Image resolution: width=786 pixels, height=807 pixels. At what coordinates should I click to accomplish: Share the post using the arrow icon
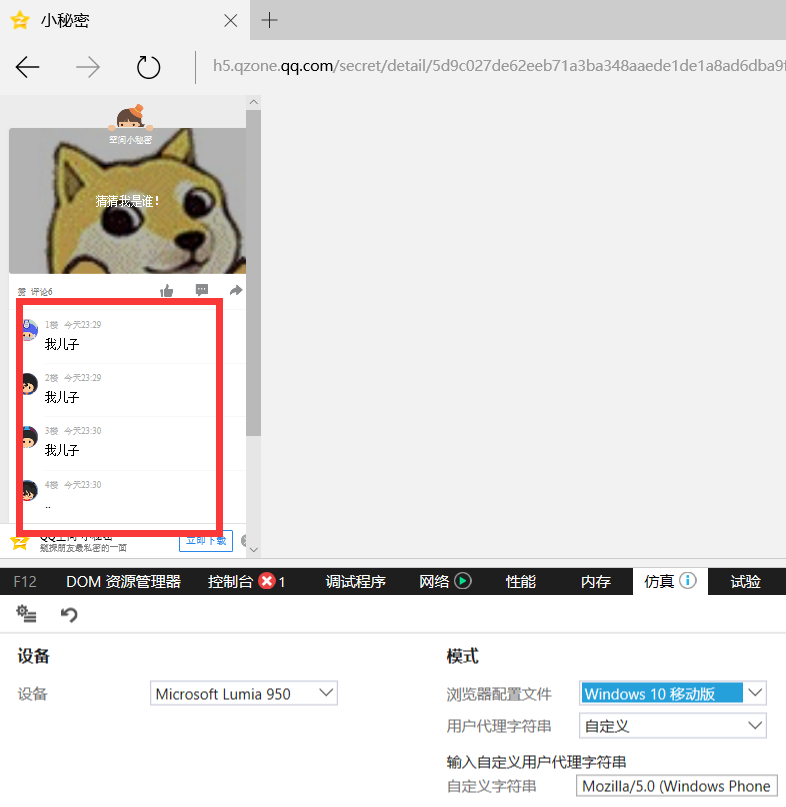(x=236, y=291)
